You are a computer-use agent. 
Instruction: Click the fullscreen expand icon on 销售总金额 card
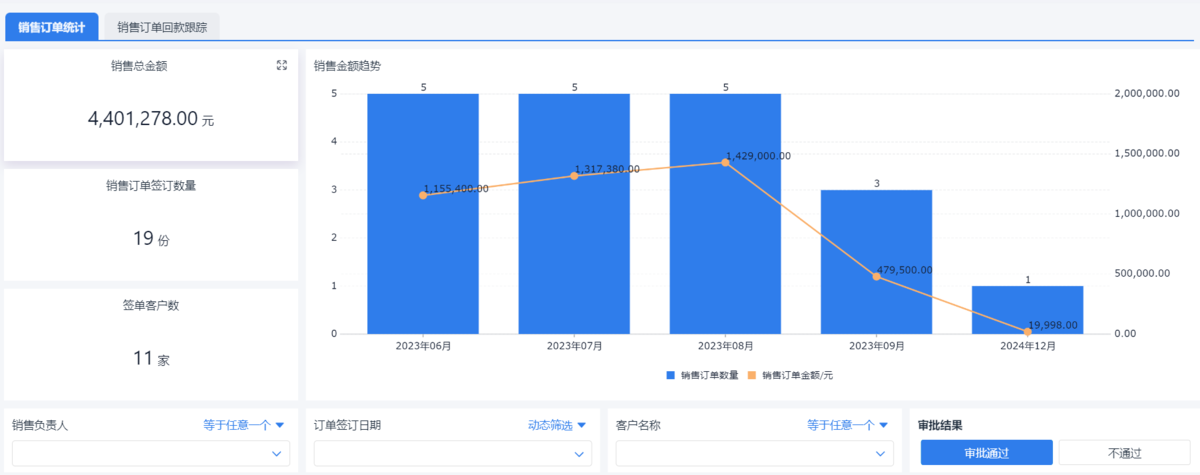click(x=282, y=65)
